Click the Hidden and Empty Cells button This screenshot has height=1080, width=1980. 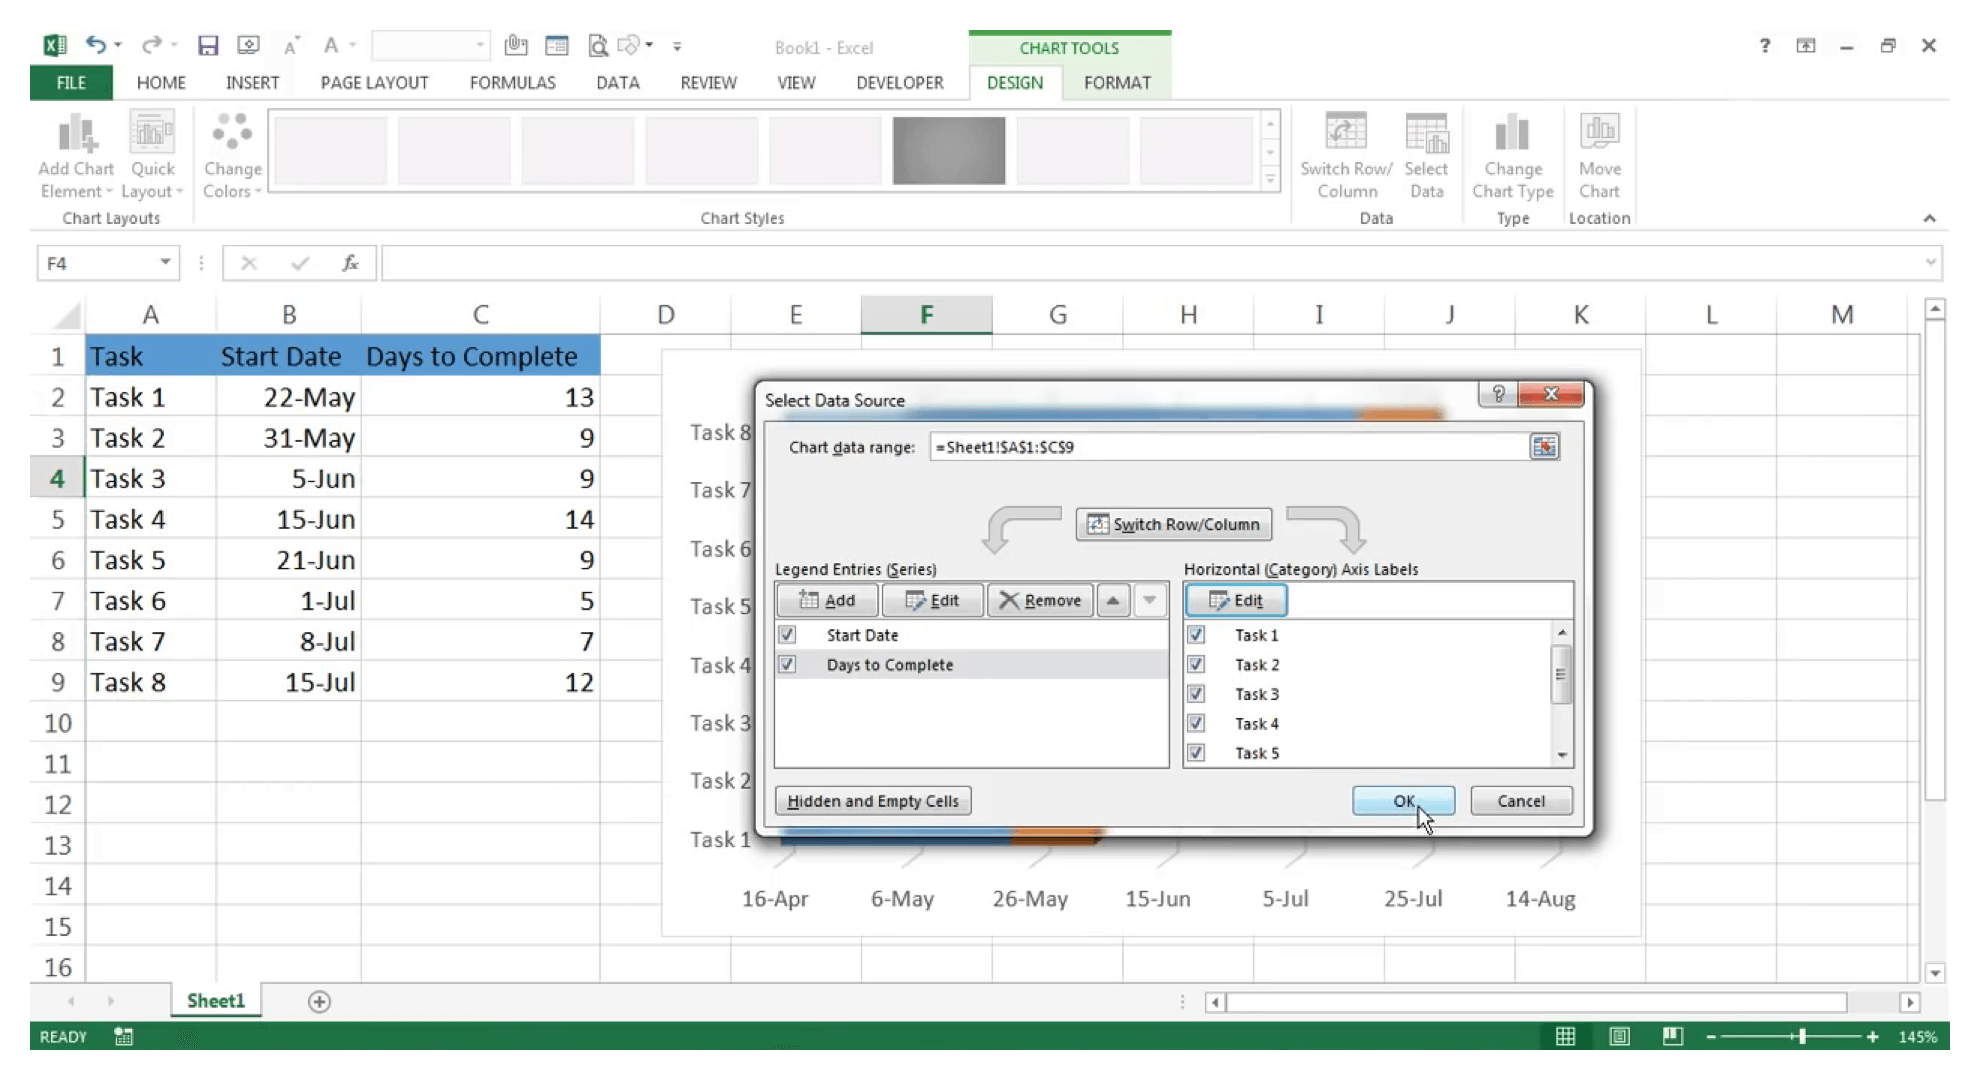[874, 801]
